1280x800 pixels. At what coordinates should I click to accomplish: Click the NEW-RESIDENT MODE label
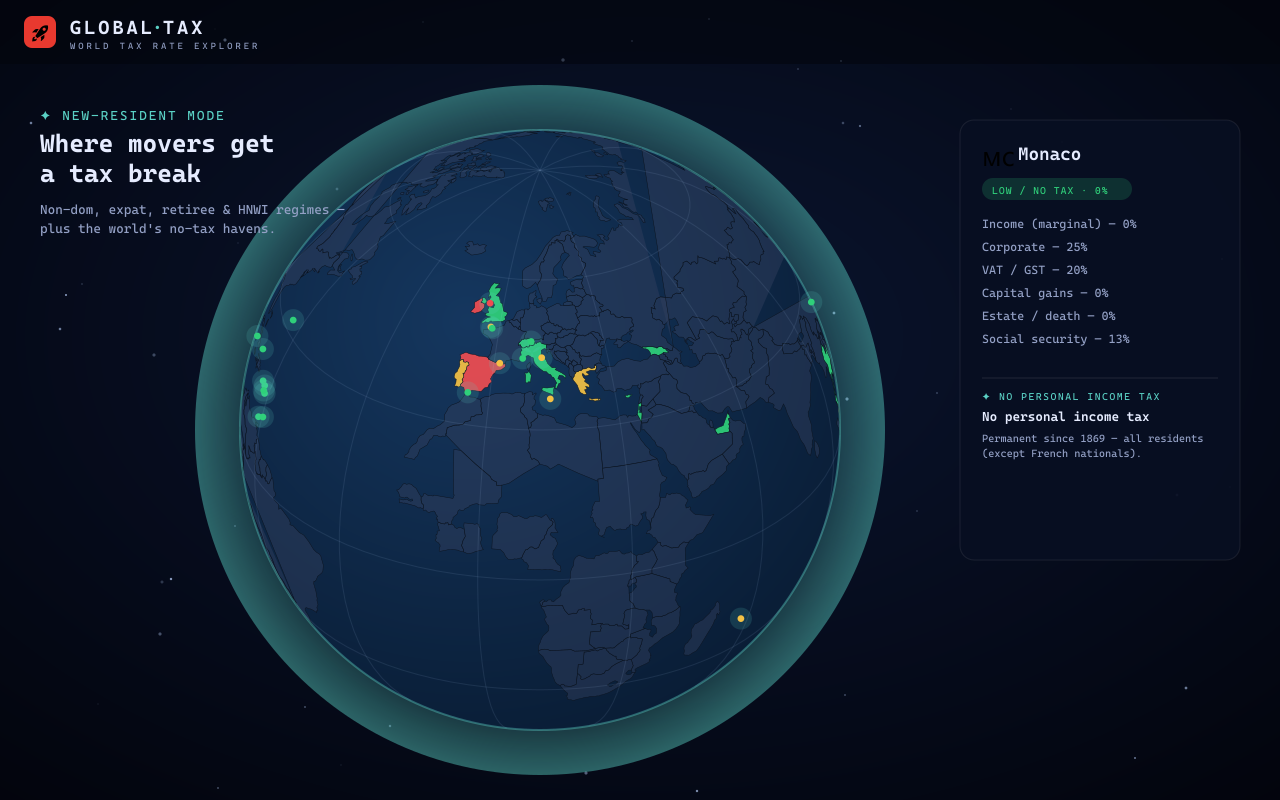(144, 116)
